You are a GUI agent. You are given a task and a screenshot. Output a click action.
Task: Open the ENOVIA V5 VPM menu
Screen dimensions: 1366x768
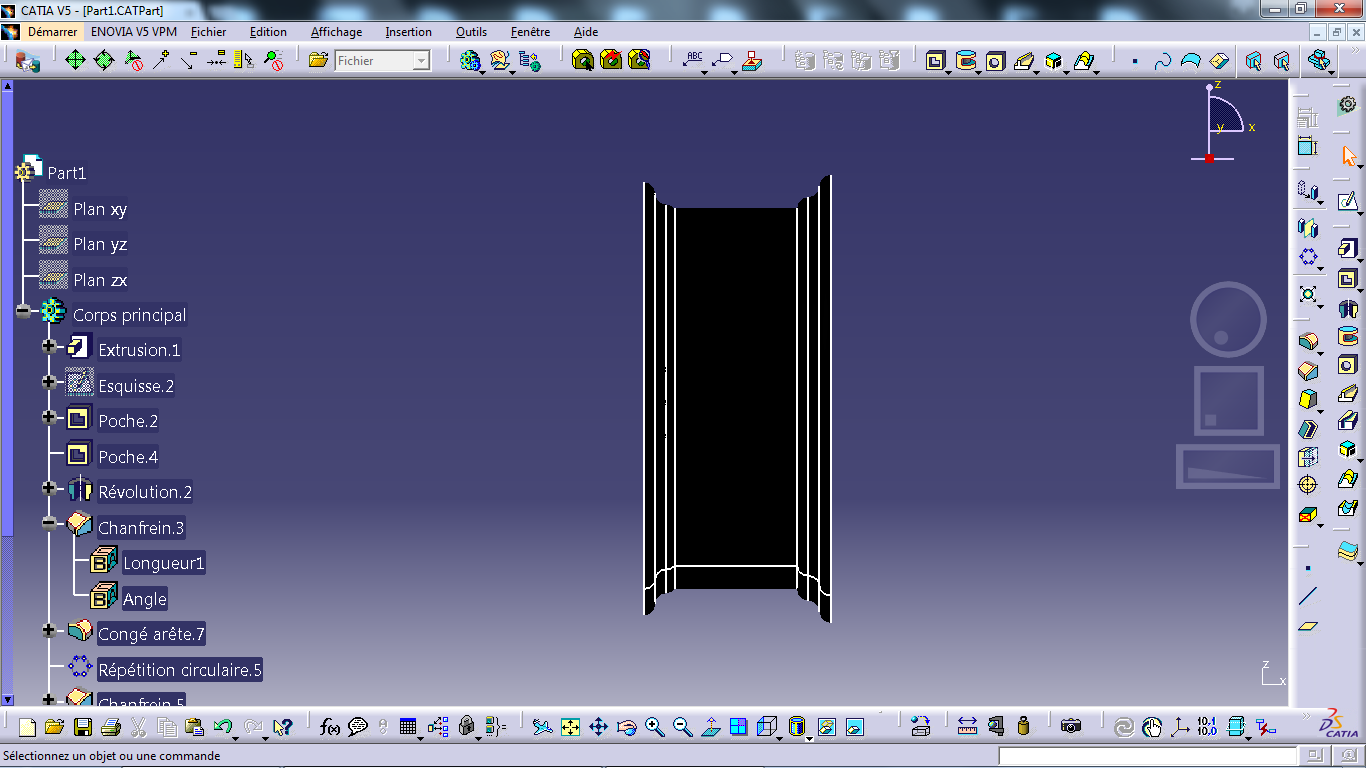[133, 32]
